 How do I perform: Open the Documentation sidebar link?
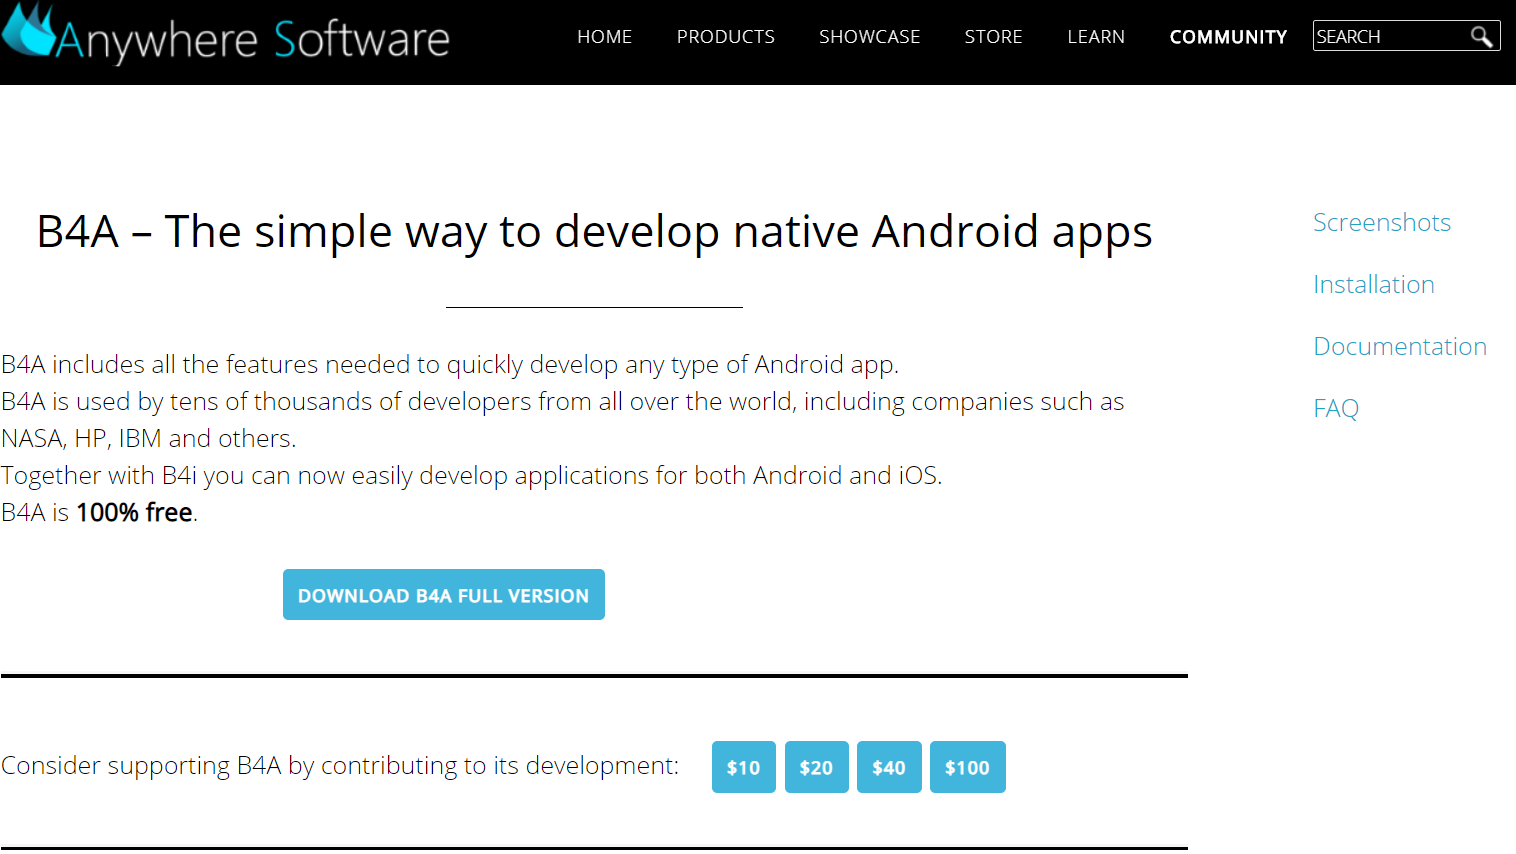coord(1400,346)
